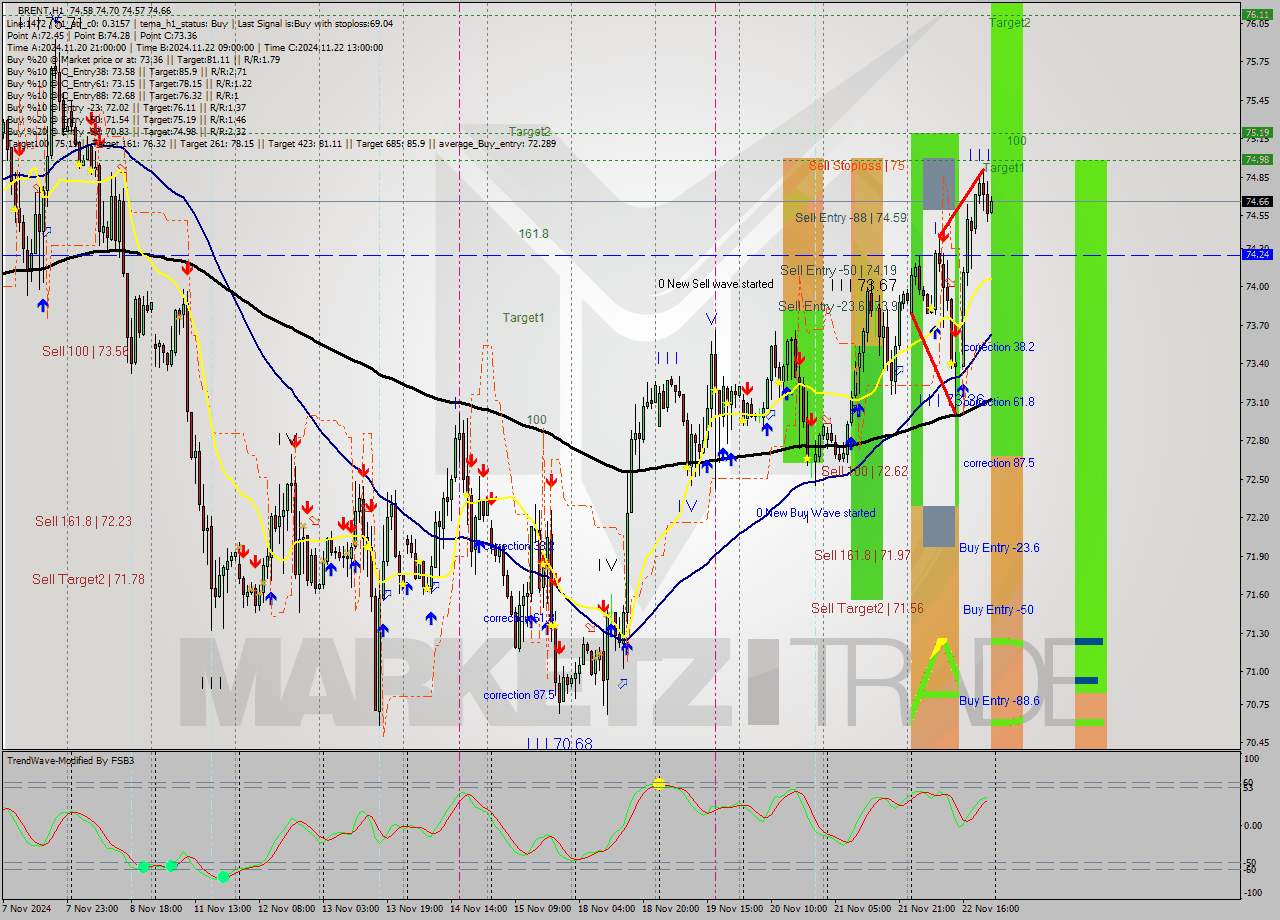Viewport: 1280px width, 920px height.
Task: Click the 72.80 price axis value
Action: [1257, 441]
